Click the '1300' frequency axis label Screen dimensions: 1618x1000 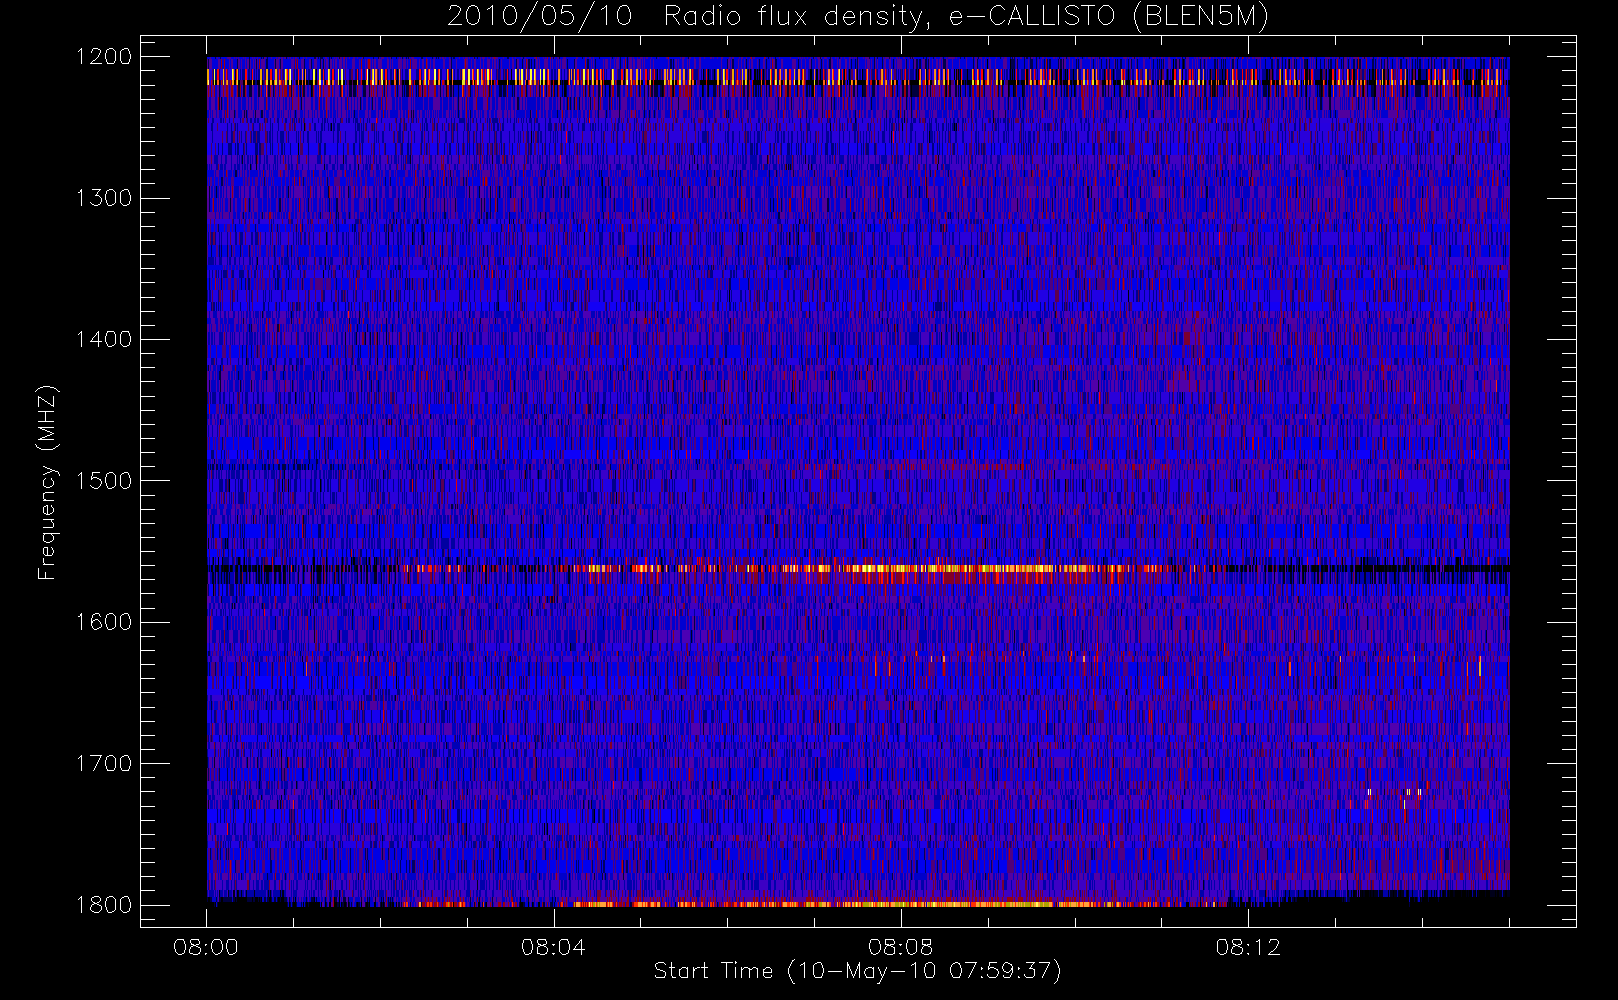pos(104,198)
